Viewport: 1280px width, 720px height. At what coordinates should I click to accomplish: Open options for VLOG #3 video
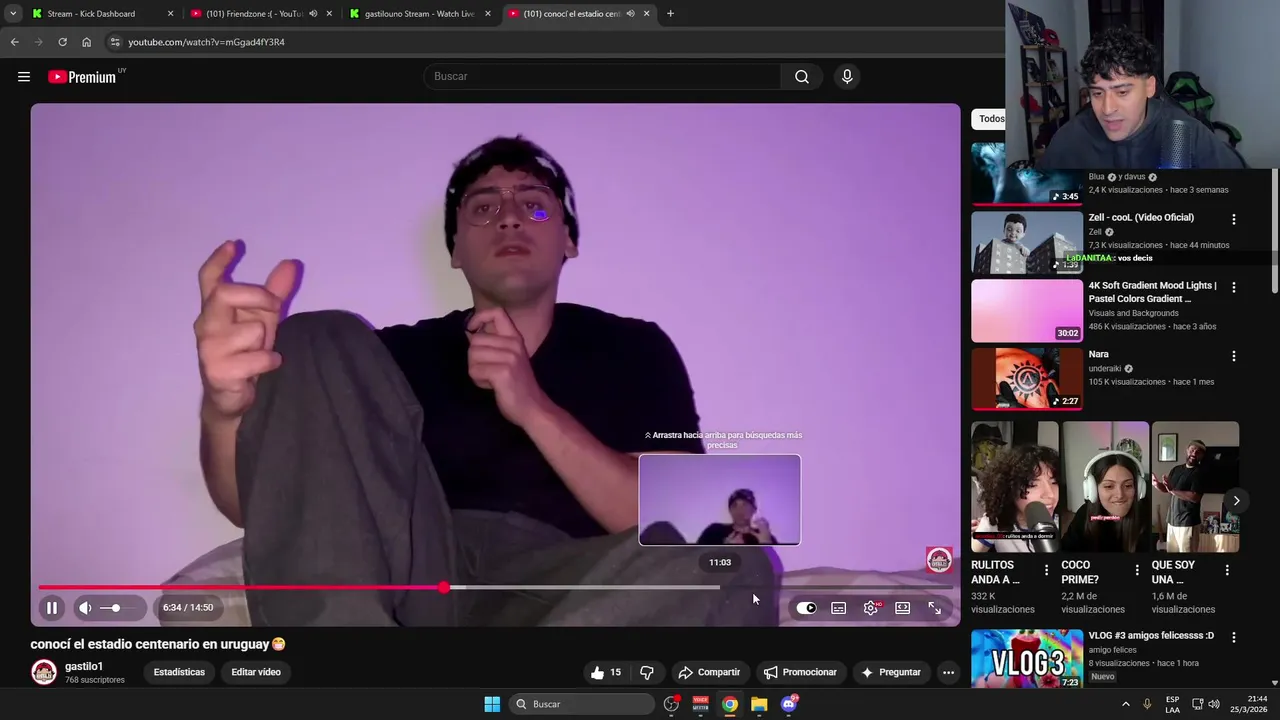1233,637
